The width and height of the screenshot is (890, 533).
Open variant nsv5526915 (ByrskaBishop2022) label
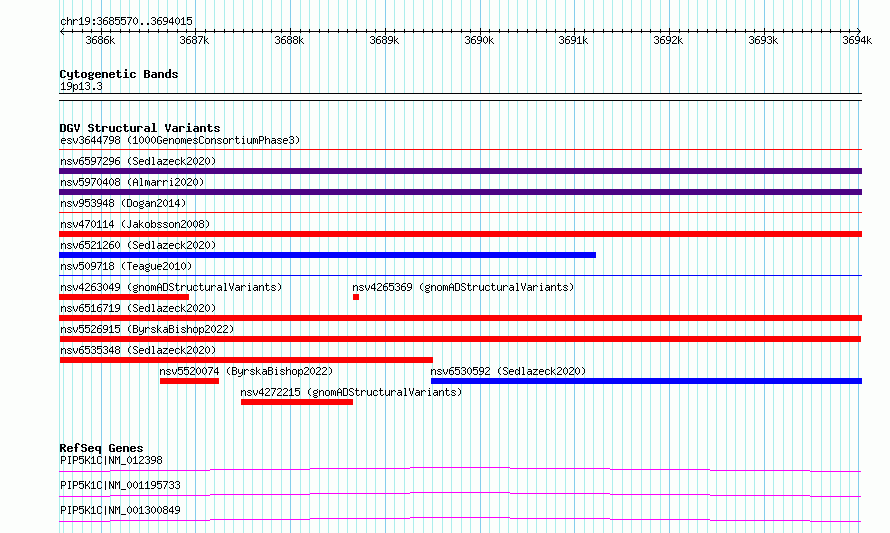click(x=147, y=329)
